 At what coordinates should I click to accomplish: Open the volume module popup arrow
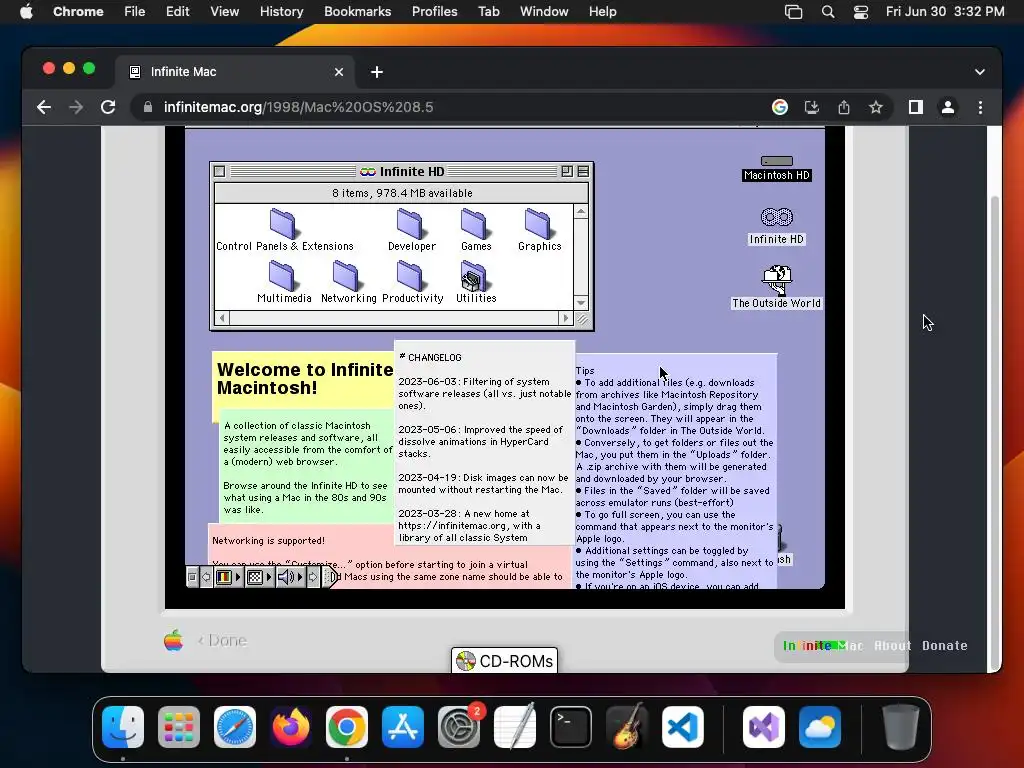pyautogui.click(x=300, y=577)
